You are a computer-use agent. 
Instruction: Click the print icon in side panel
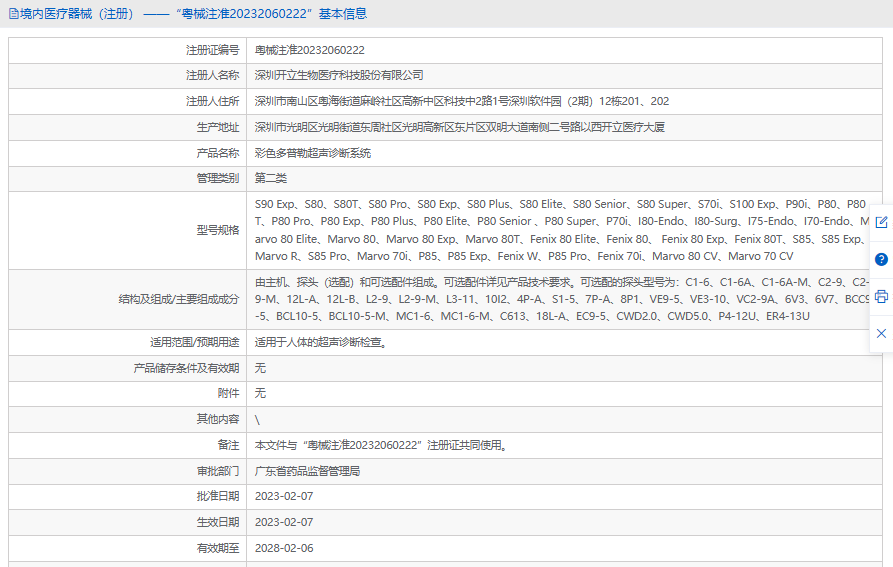coord(881,297)
